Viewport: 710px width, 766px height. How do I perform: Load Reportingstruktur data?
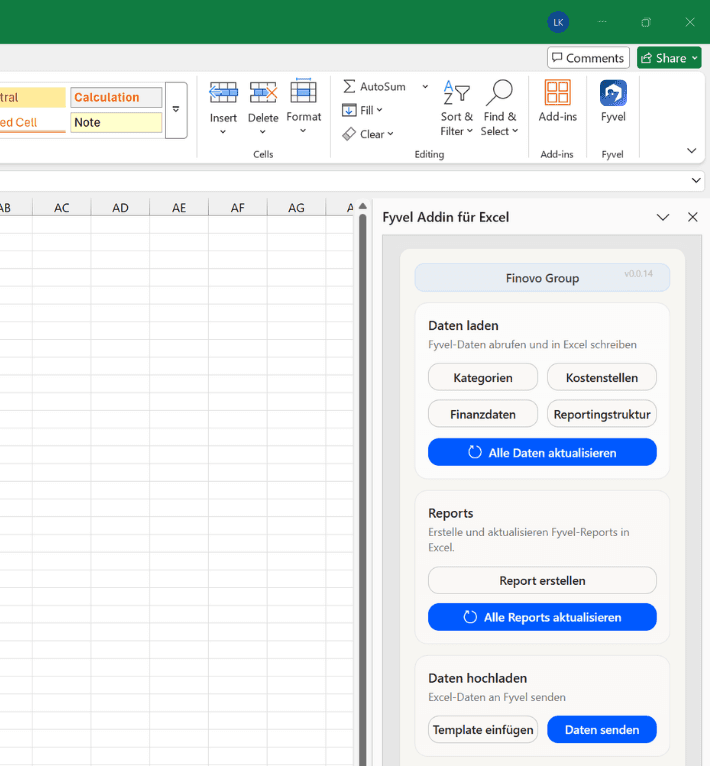coord(602,414)
